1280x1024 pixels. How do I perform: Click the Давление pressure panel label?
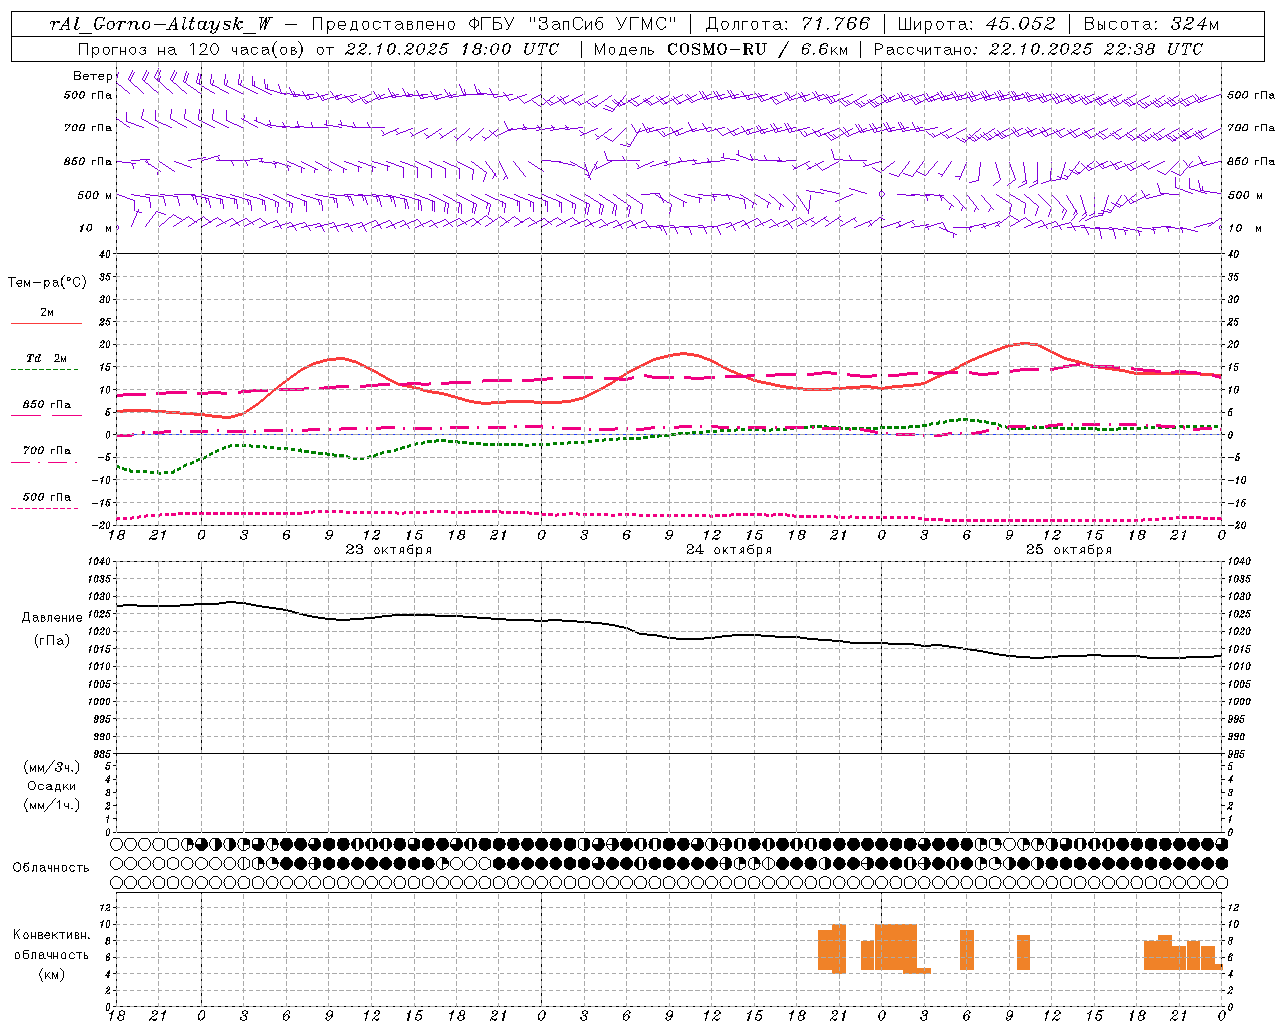52,618
